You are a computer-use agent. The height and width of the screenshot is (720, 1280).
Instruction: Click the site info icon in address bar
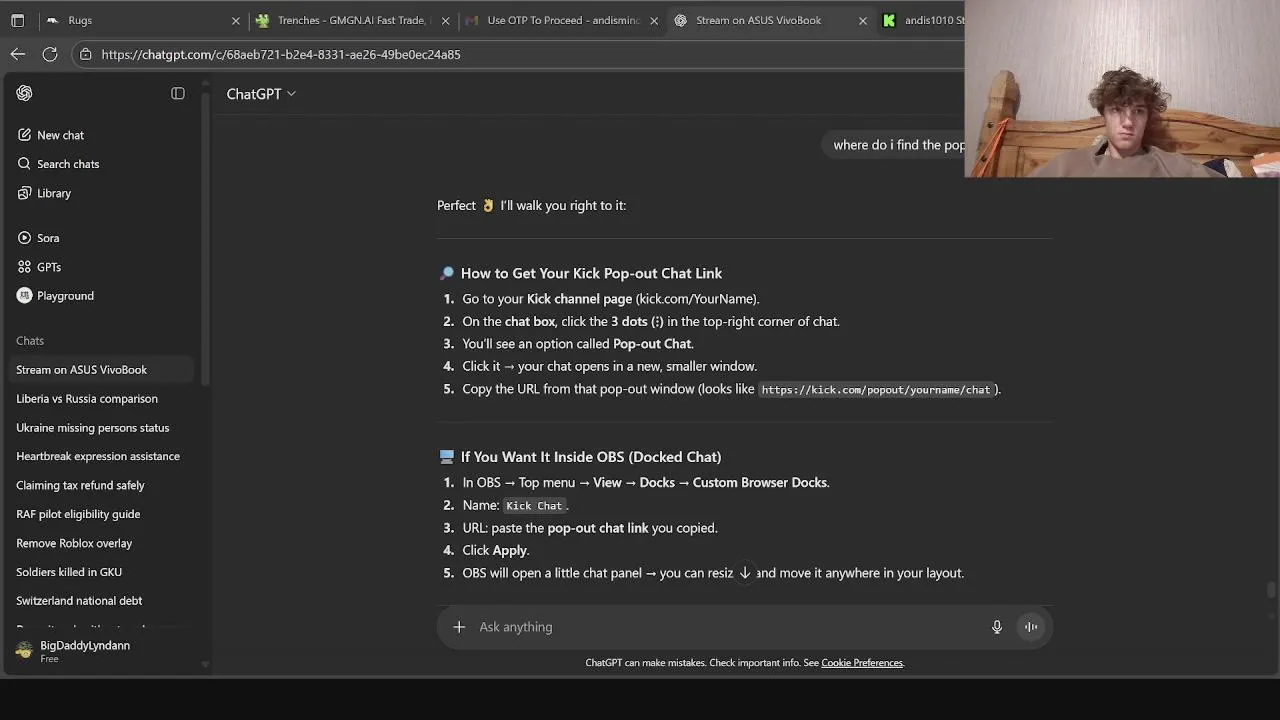pyautogui.click(x=86, y=54)
